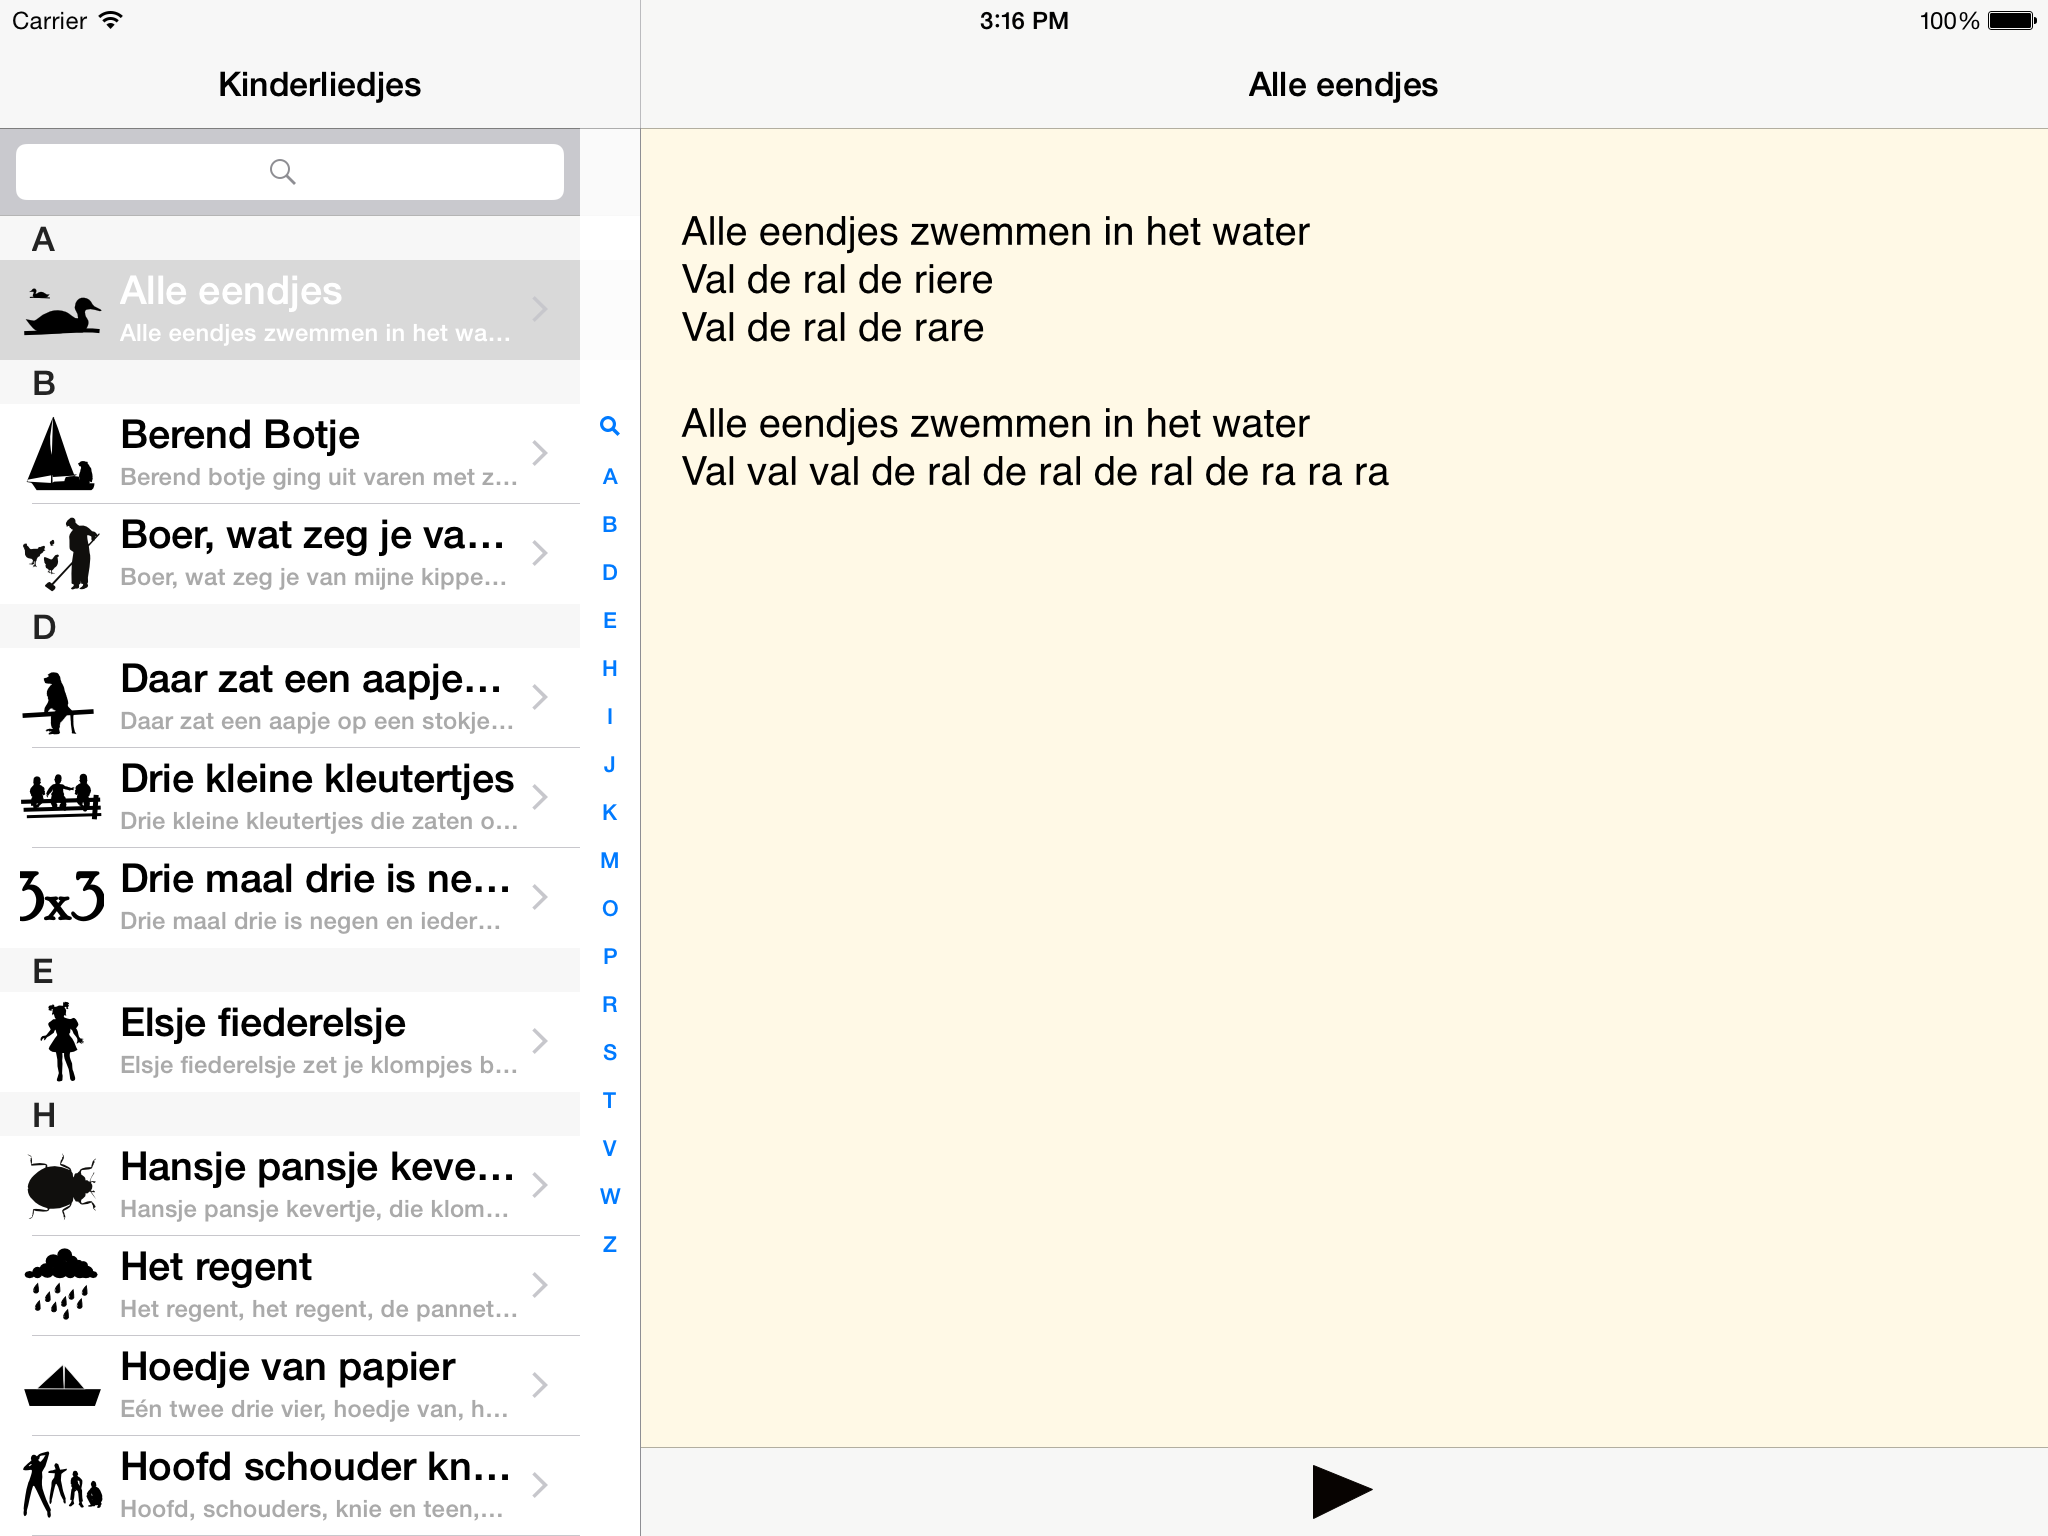Tap the magnifier in the index bar
The image size is (2048, 1536).
click(609, 426)
